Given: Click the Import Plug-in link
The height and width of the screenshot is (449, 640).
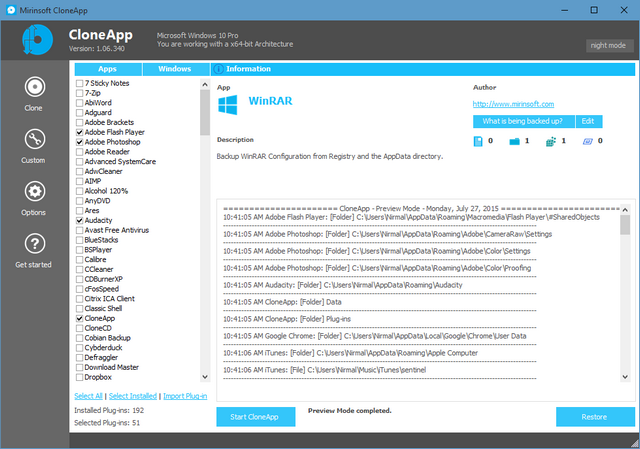Looking at the screenshot, I should click(185, 396).
